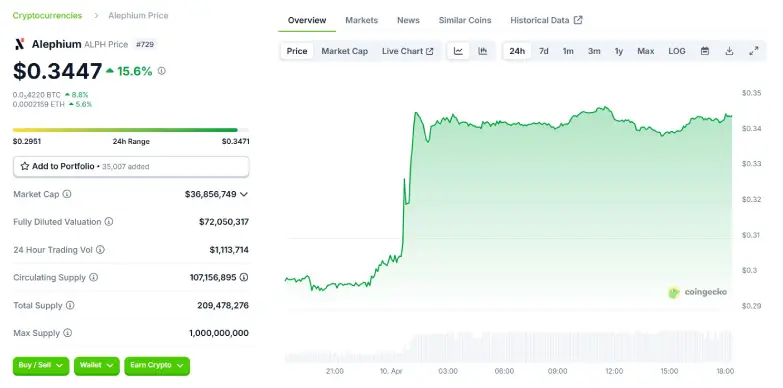
Task: Click the 209,478,276 total supply value
Action: click(x=223, y=305)
